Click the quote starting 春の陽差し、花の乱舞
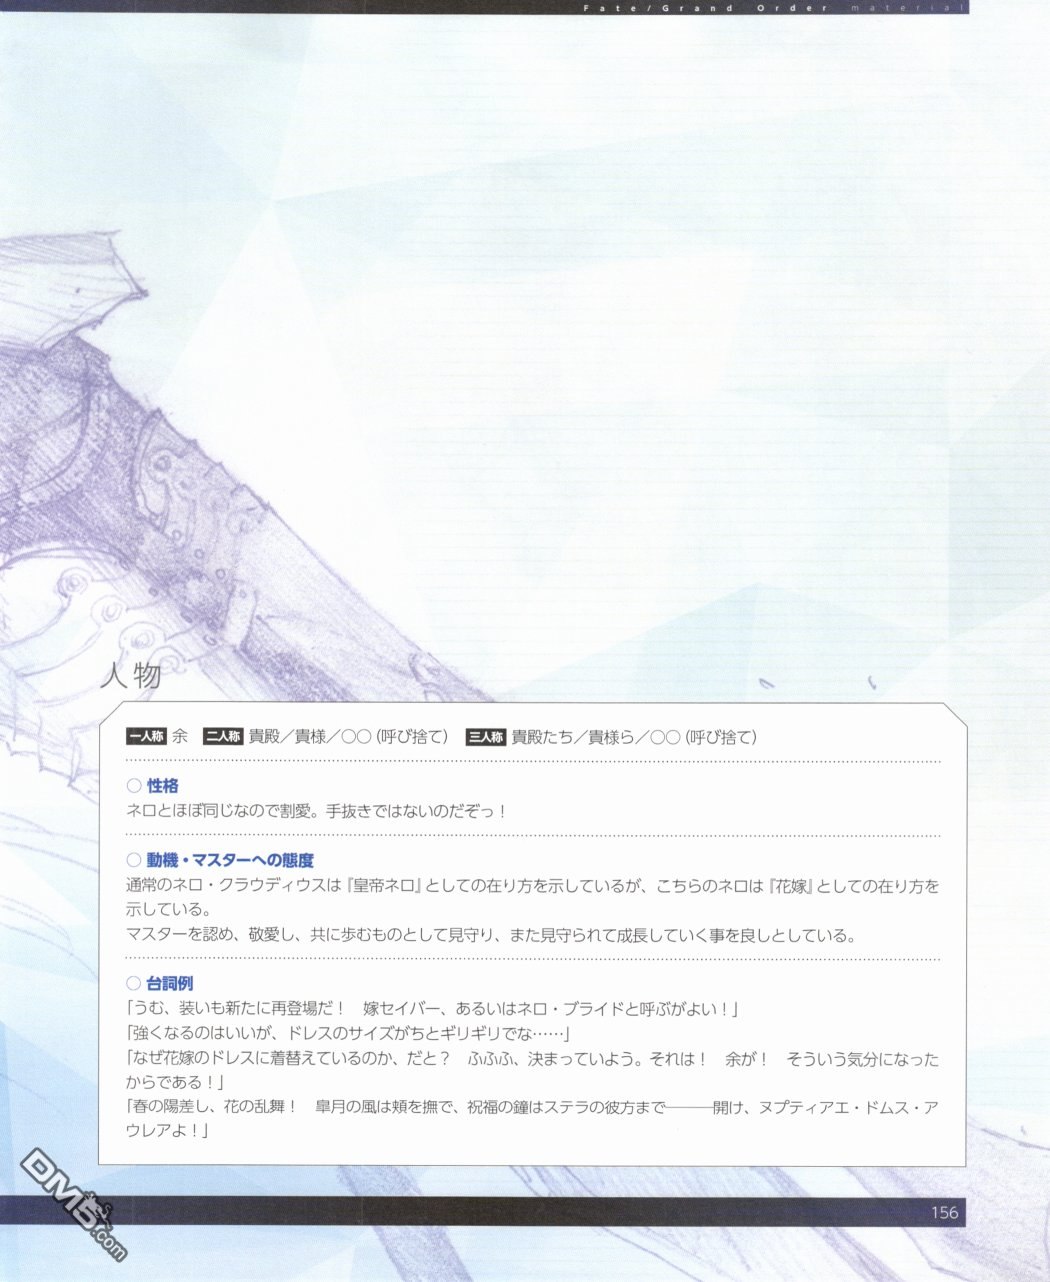The width and height of the screenshot is (1050, 1282). coord(533,1107)
